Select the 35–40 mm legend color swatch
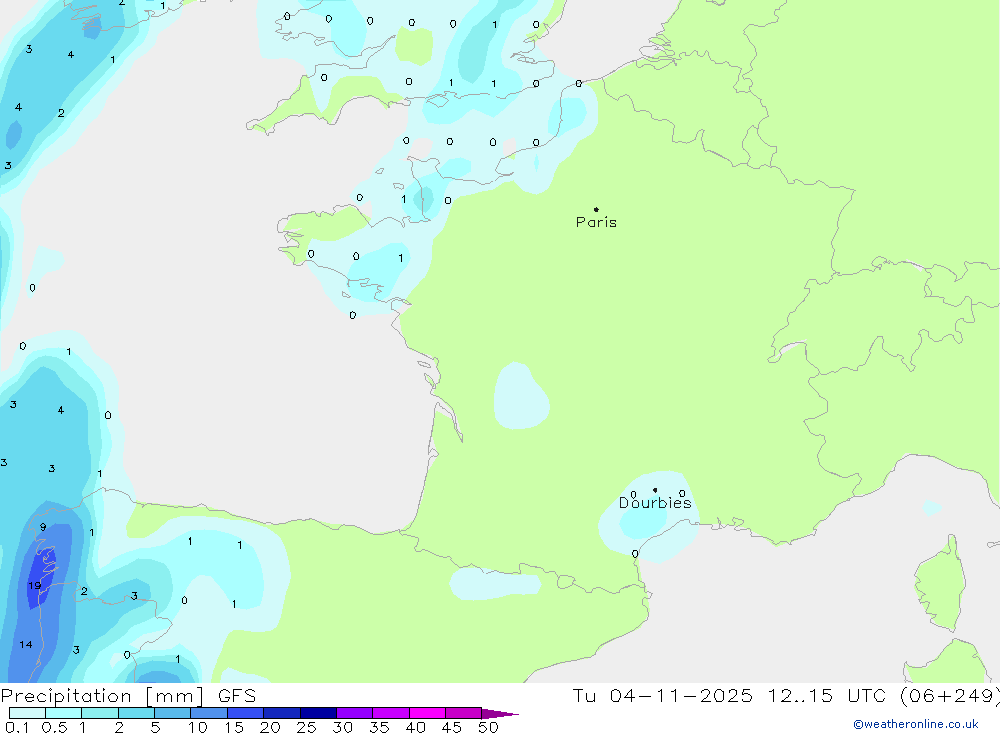Image resolution: width=1000 pixels, height=733 pixels. click(x=391, y=713)
